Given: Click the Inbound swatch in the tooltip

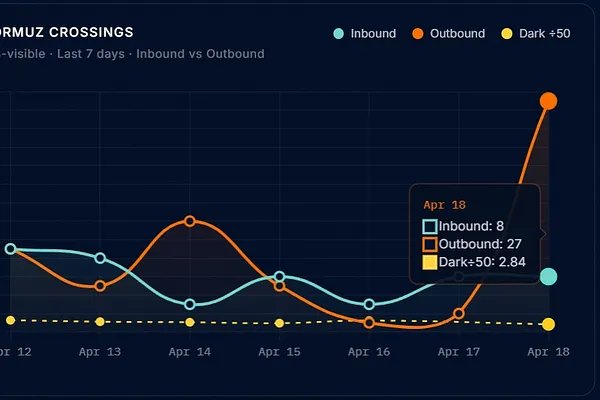Looking at the screenshot, I should (430, 227).
